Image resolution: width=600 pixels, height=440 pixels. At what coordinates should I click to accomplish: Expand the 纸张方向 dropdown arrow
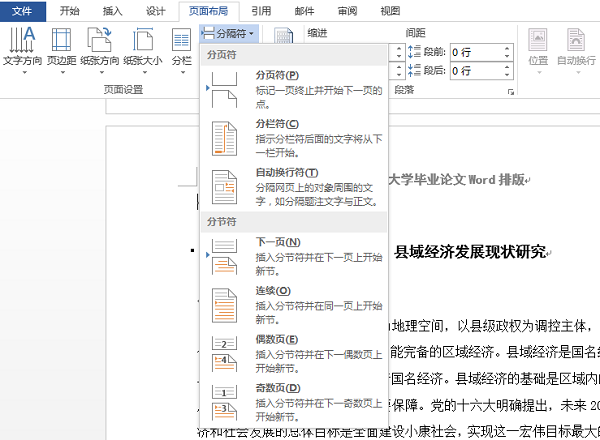[x=102, y=72]
